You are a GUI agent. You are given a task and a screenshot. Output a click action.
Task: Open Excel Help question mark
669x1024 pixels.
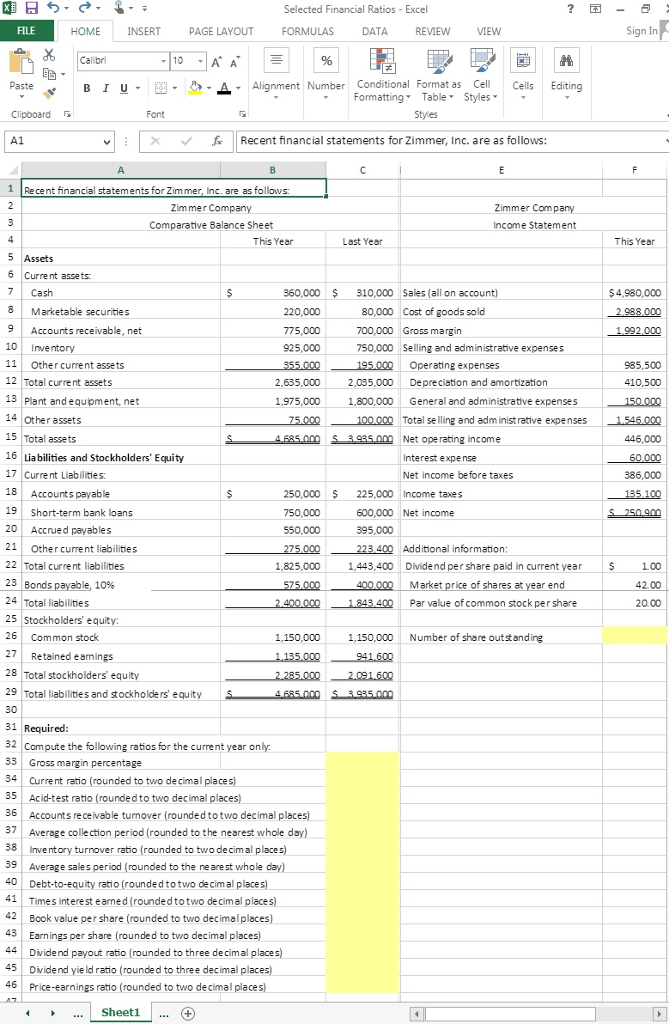point(570,8)
